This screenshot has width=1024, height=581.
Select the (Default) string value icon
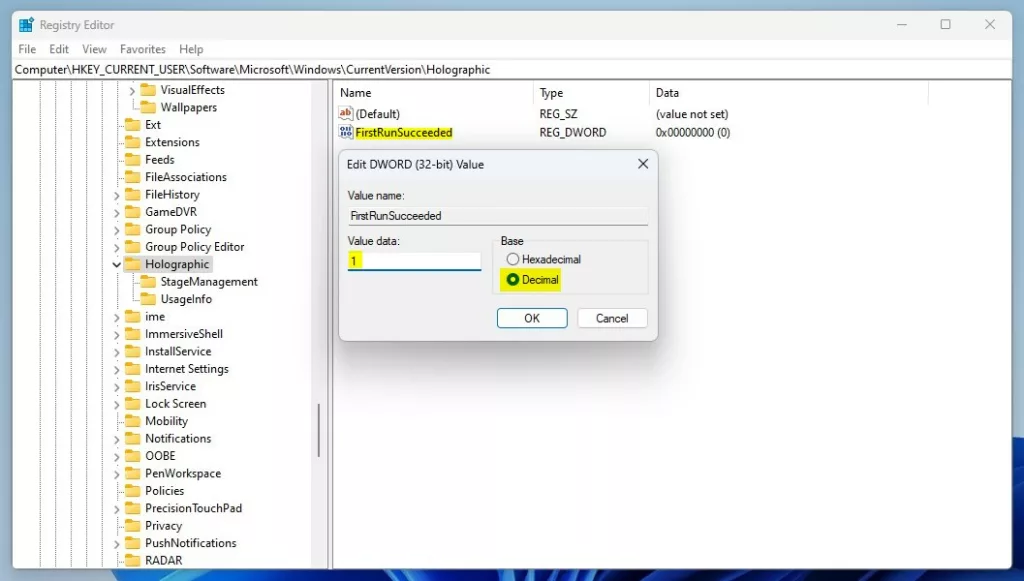345,114
